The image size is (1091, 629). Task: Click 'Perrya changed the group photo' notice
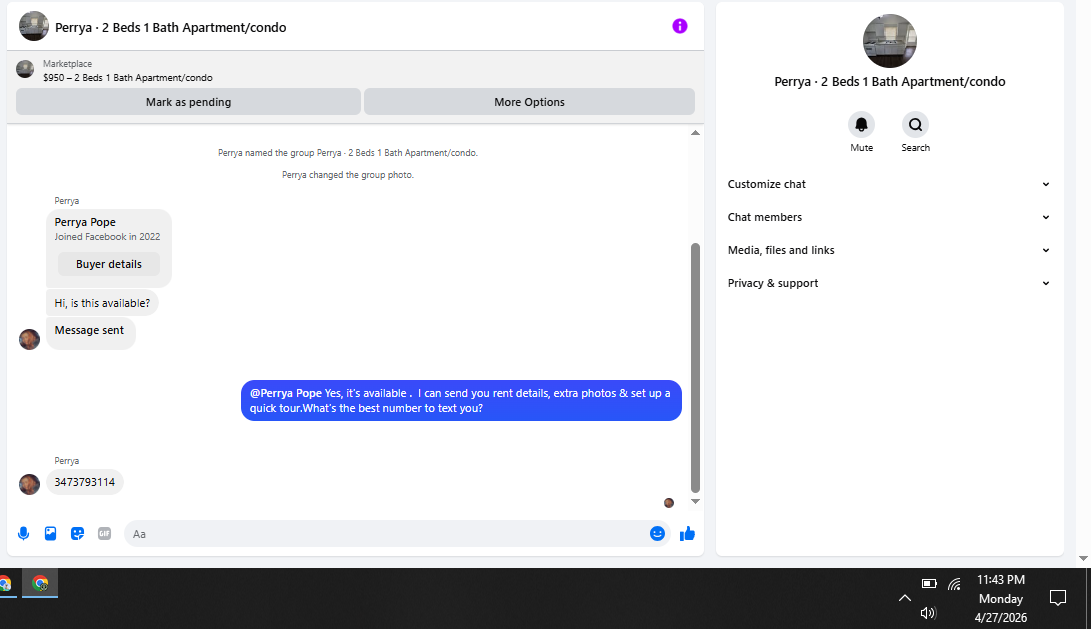tap(348, 175)
